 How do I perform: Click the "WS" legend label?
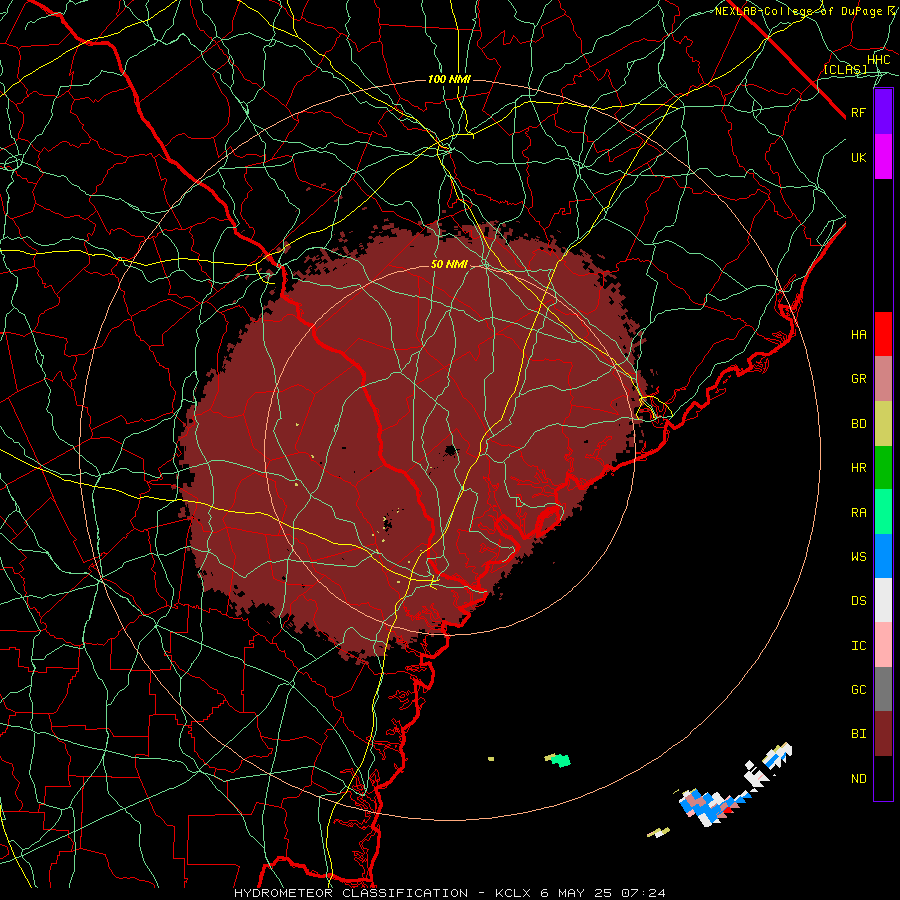[x=858, y=556]
